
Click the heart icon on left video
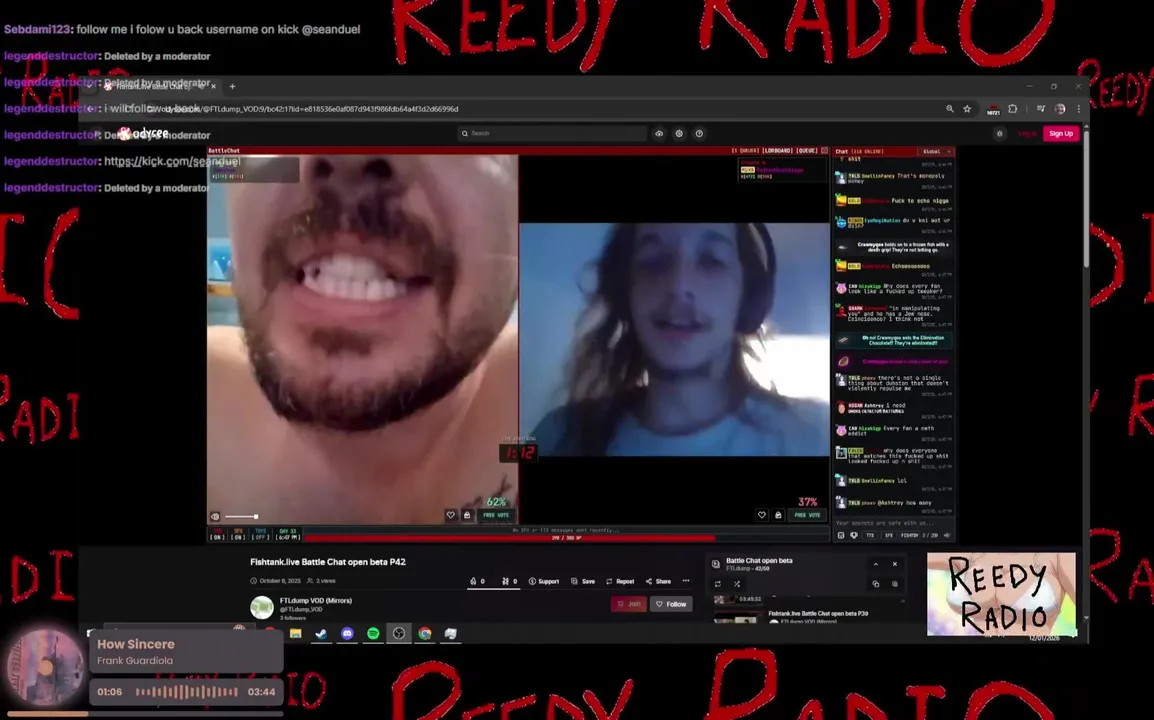[450, 515]
